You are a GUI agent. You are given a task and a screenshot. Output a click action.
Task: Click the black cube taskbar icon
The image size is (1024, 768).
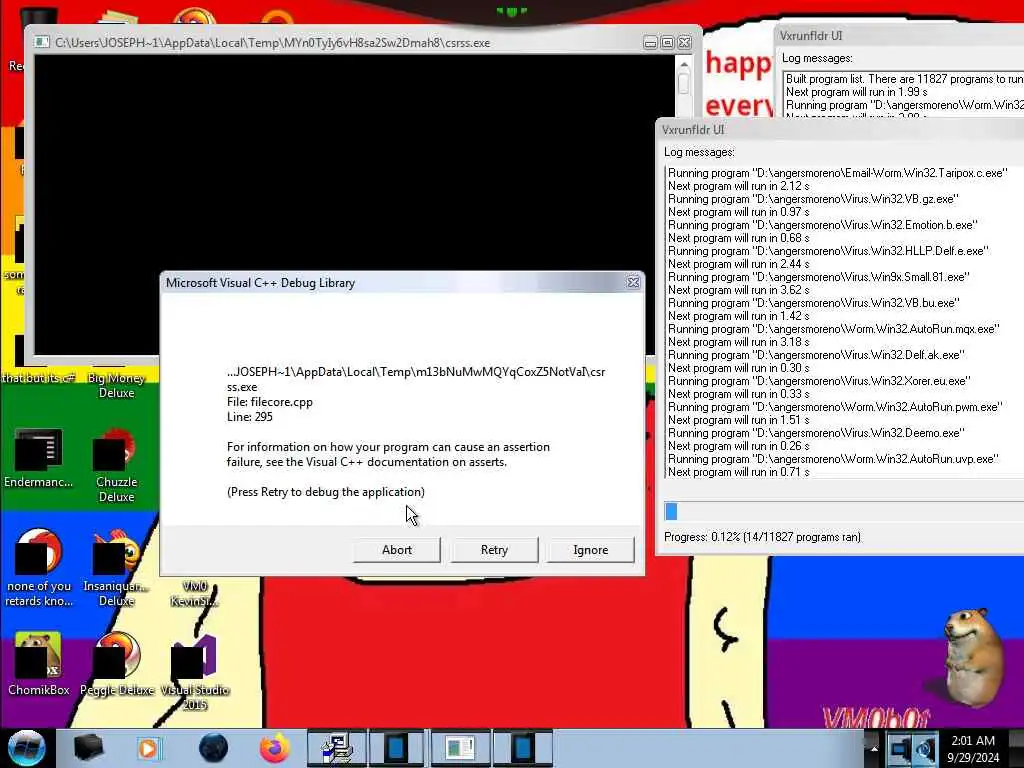pyautogui.click(x=89, y=748)
